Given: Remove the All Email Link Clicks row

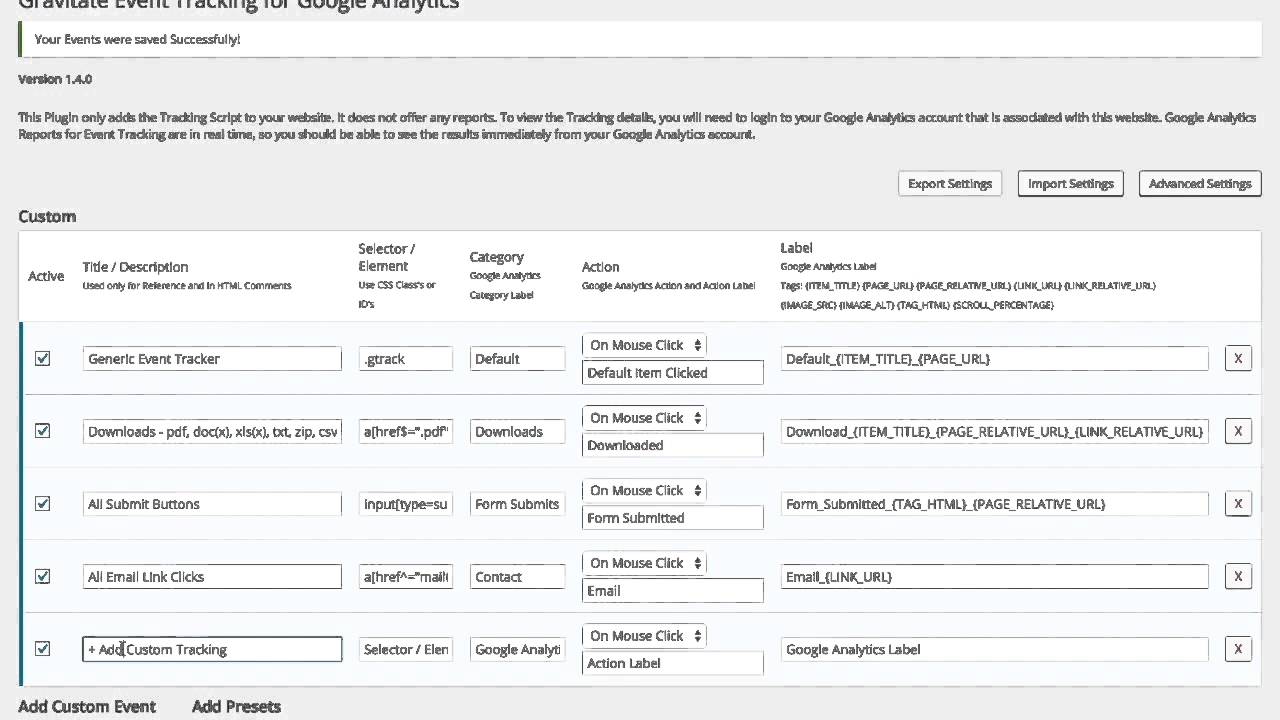Looking at the screenshot, I should (x=1238, y=576).
